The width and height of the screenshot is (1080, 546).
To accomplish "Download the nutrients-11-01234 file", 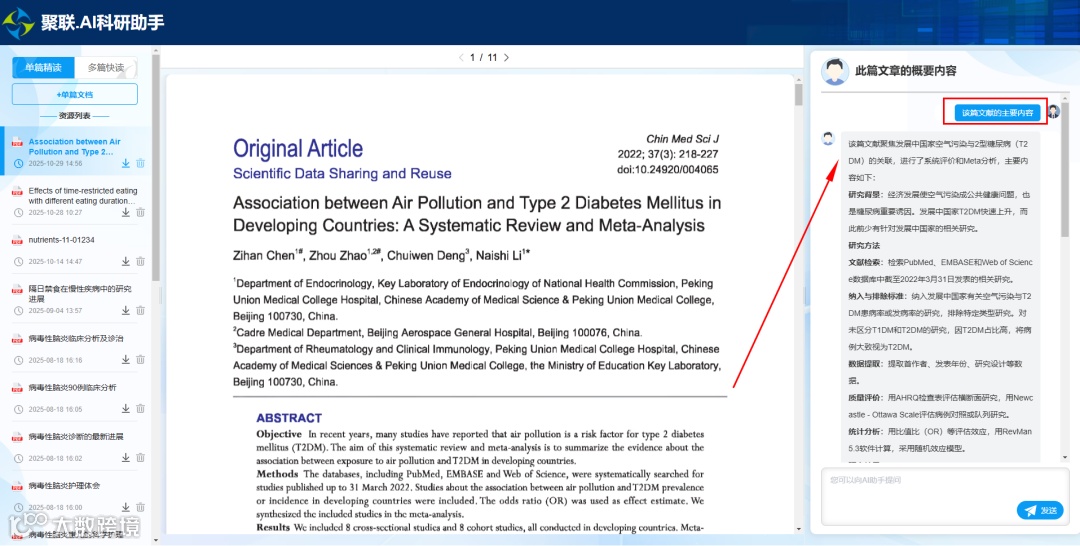I will click(126, 261).
